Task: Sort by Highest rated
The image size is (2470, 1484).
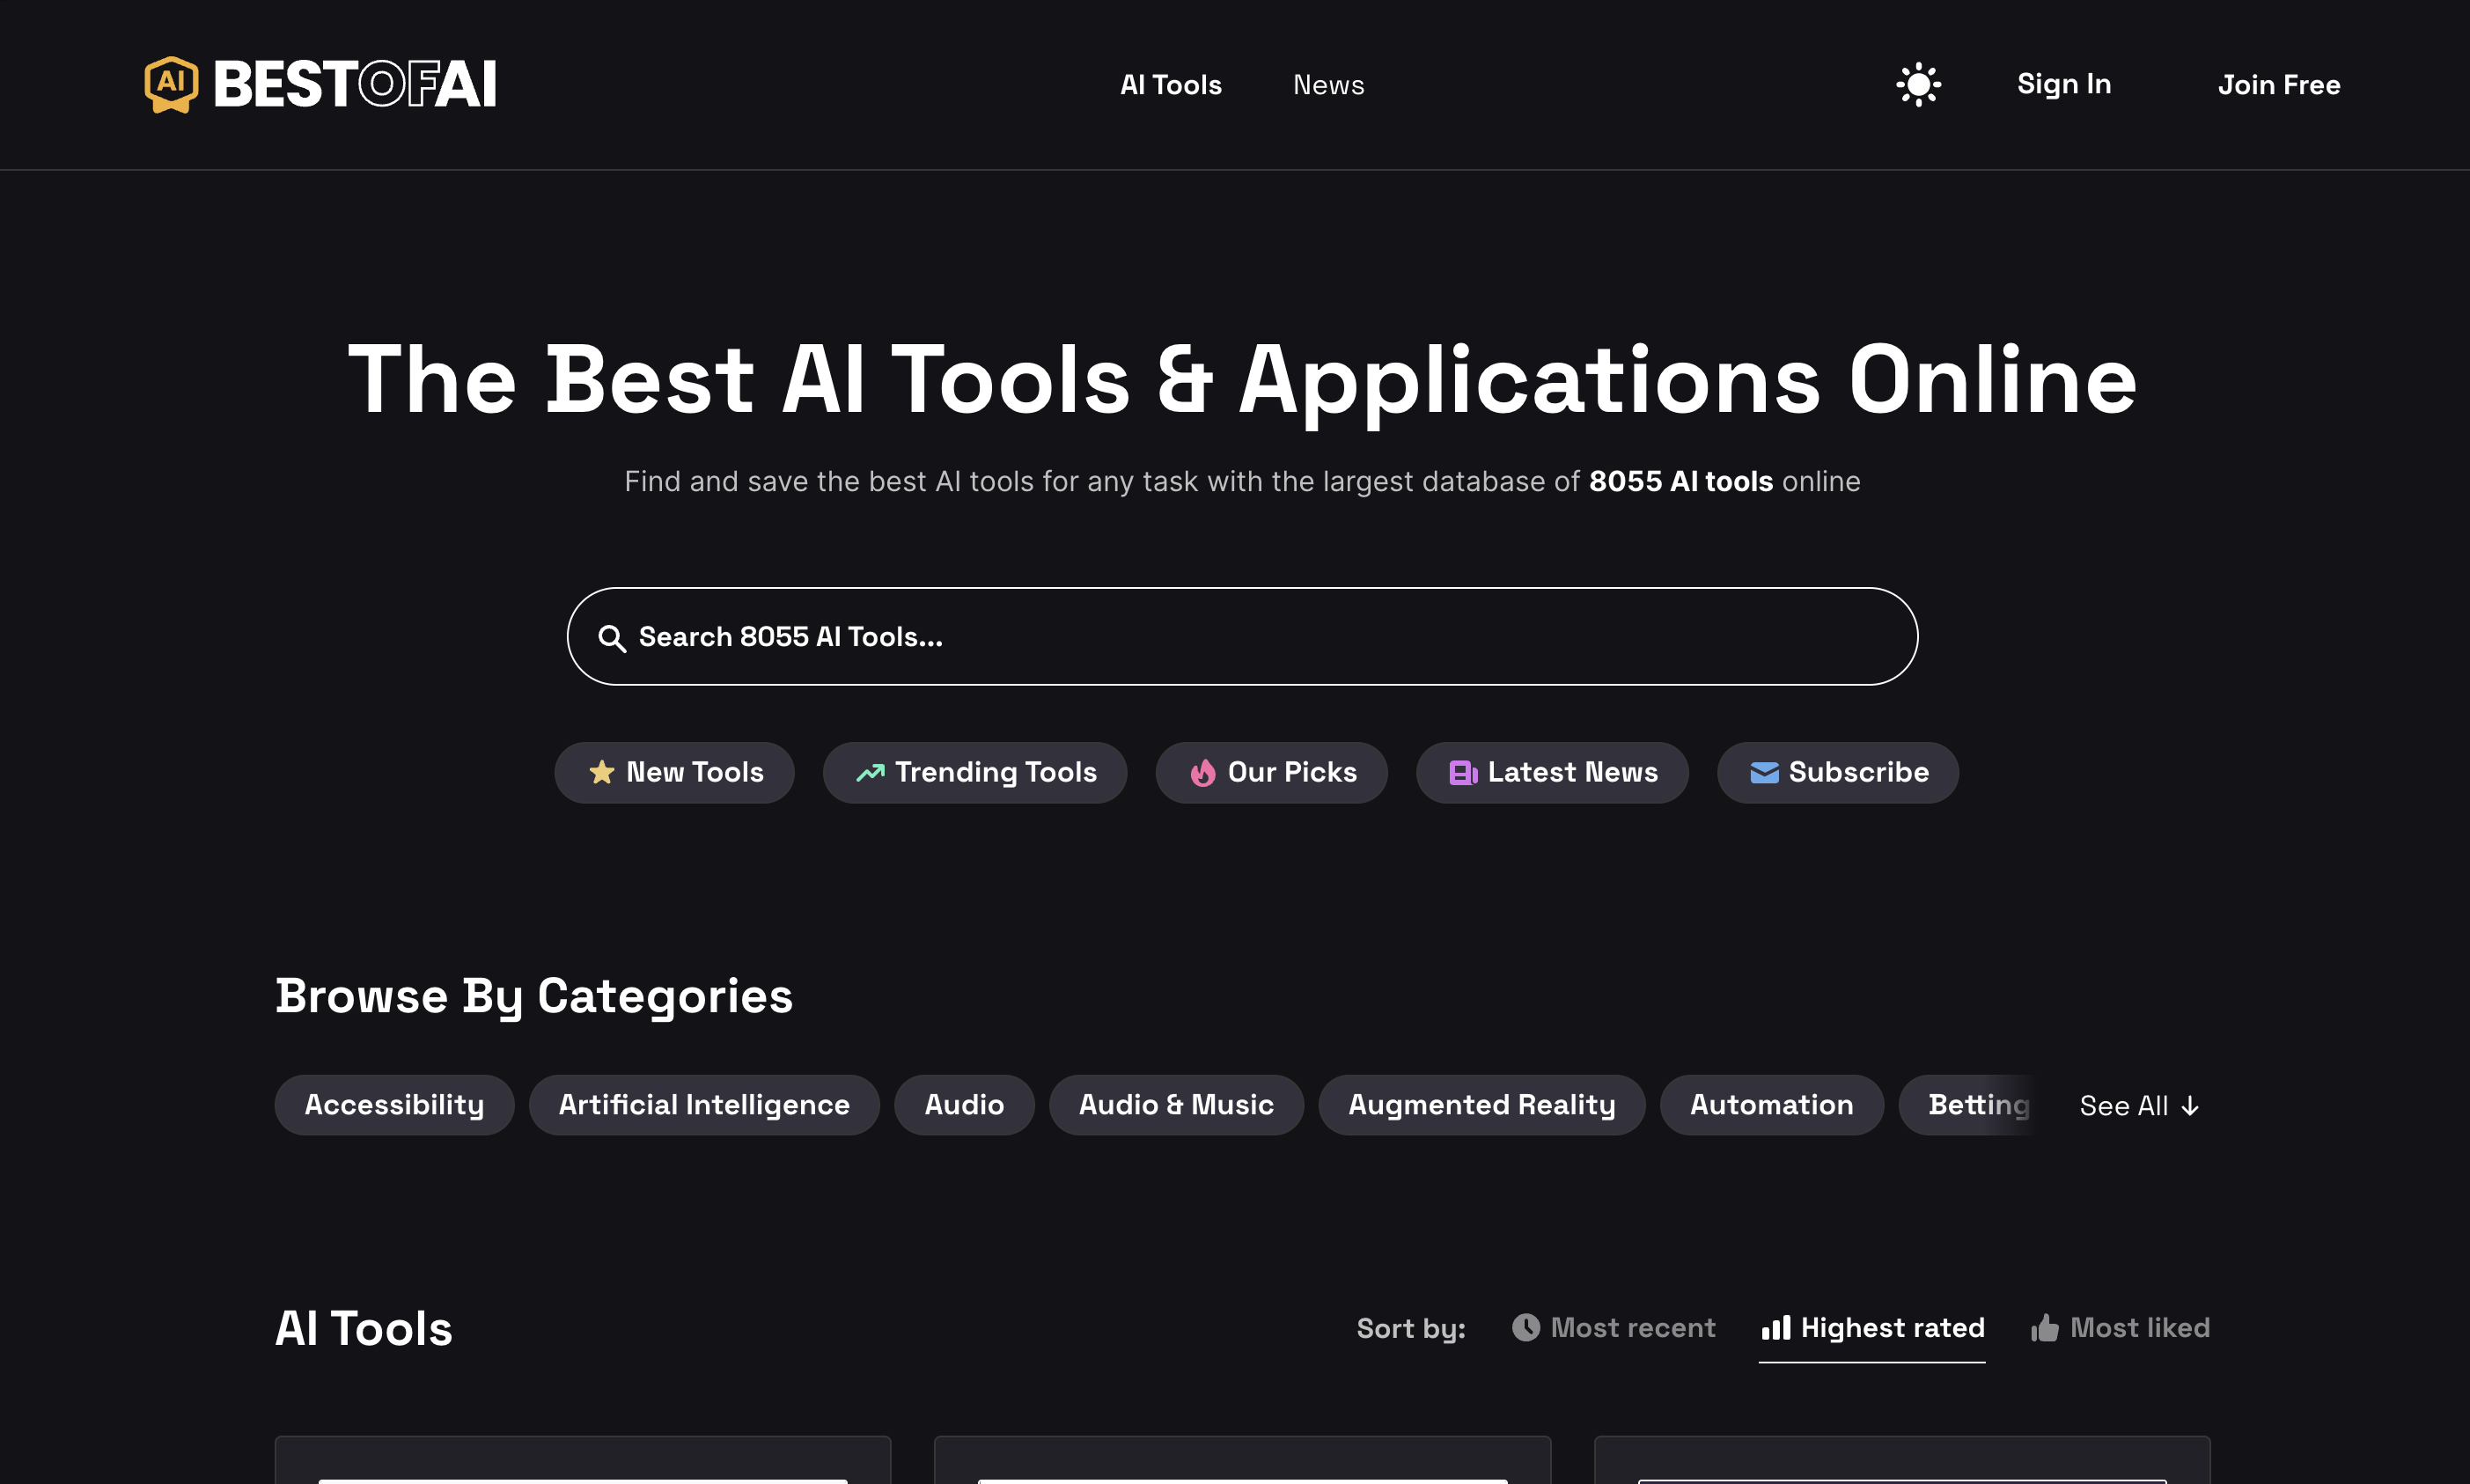Action: [x=1872, y=1328]
